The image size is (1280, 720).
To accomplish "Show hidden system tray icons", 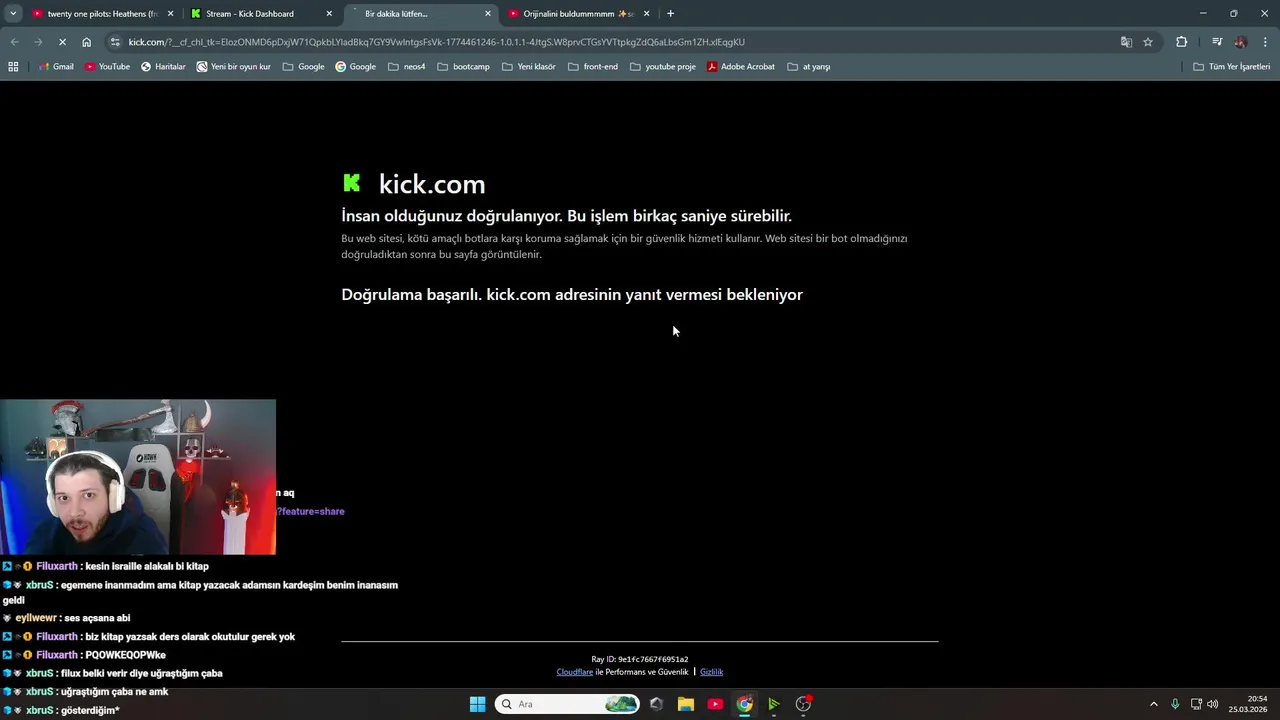I will 1153,704.
